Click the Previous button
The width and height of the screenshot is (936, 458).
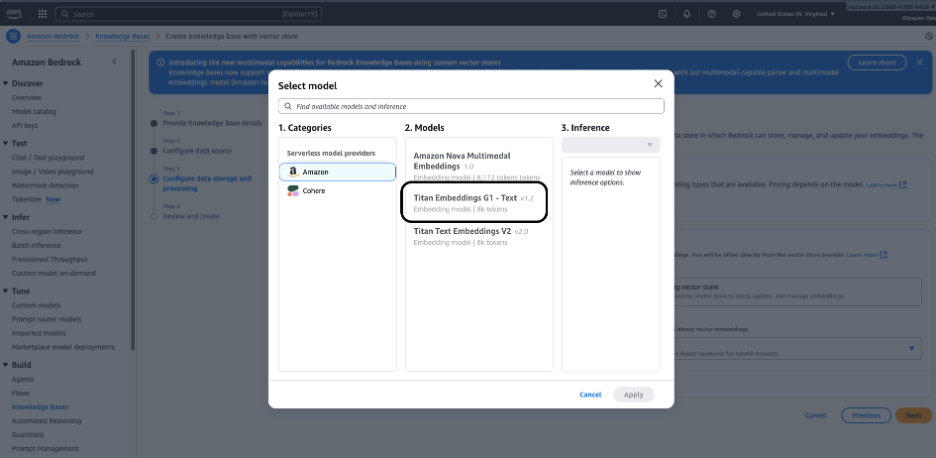click(866, 415)
